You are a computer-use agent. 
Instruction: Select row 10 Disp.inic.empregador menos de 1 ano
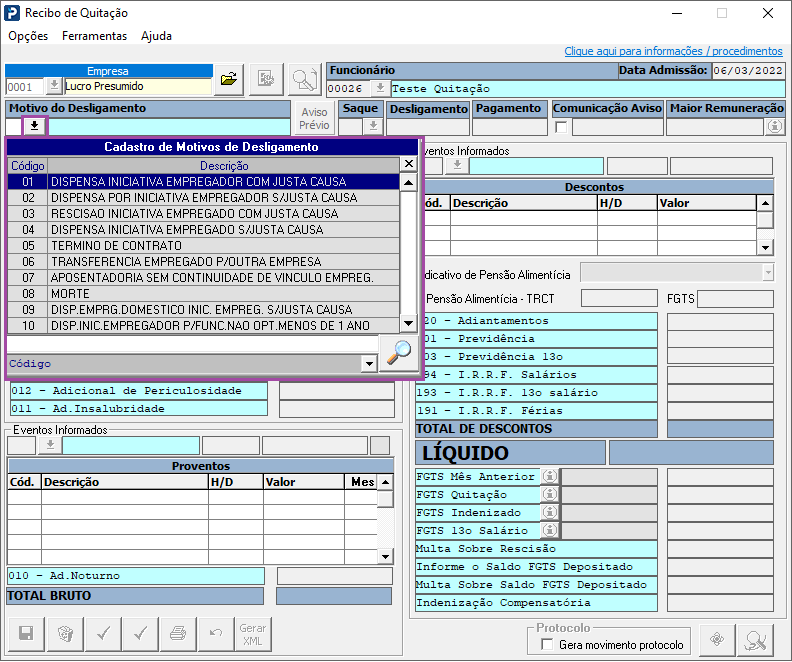[x=204, y=326]
